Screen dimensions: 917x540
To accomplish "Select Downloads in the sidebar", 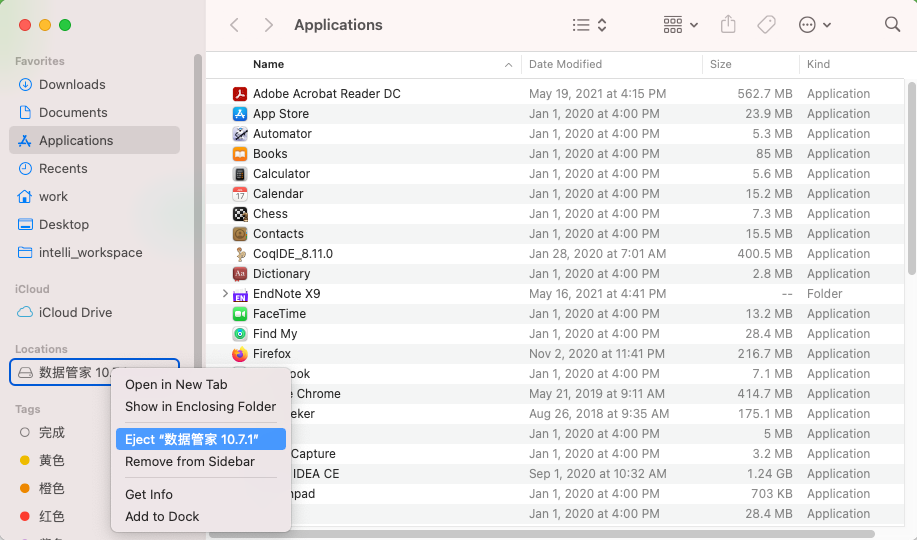I will pos(94,84).
